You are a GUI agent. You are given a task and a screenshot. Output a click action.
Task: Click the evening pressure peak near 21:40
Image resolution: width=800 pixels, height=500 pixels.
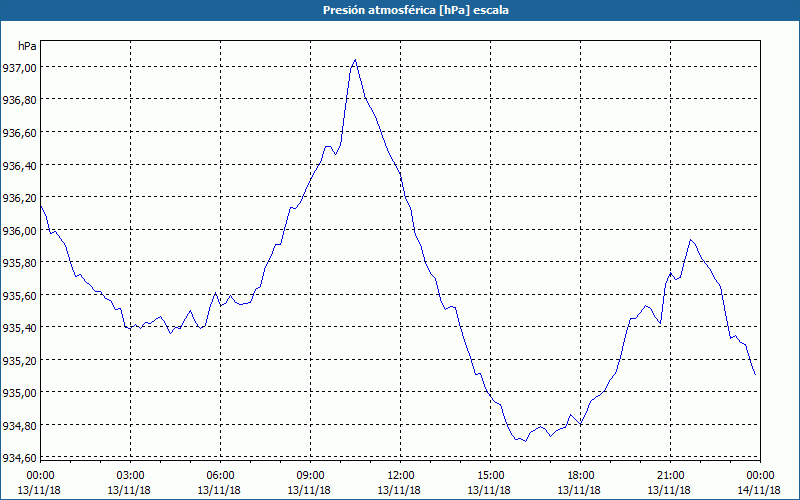click(x=690, y=240)
